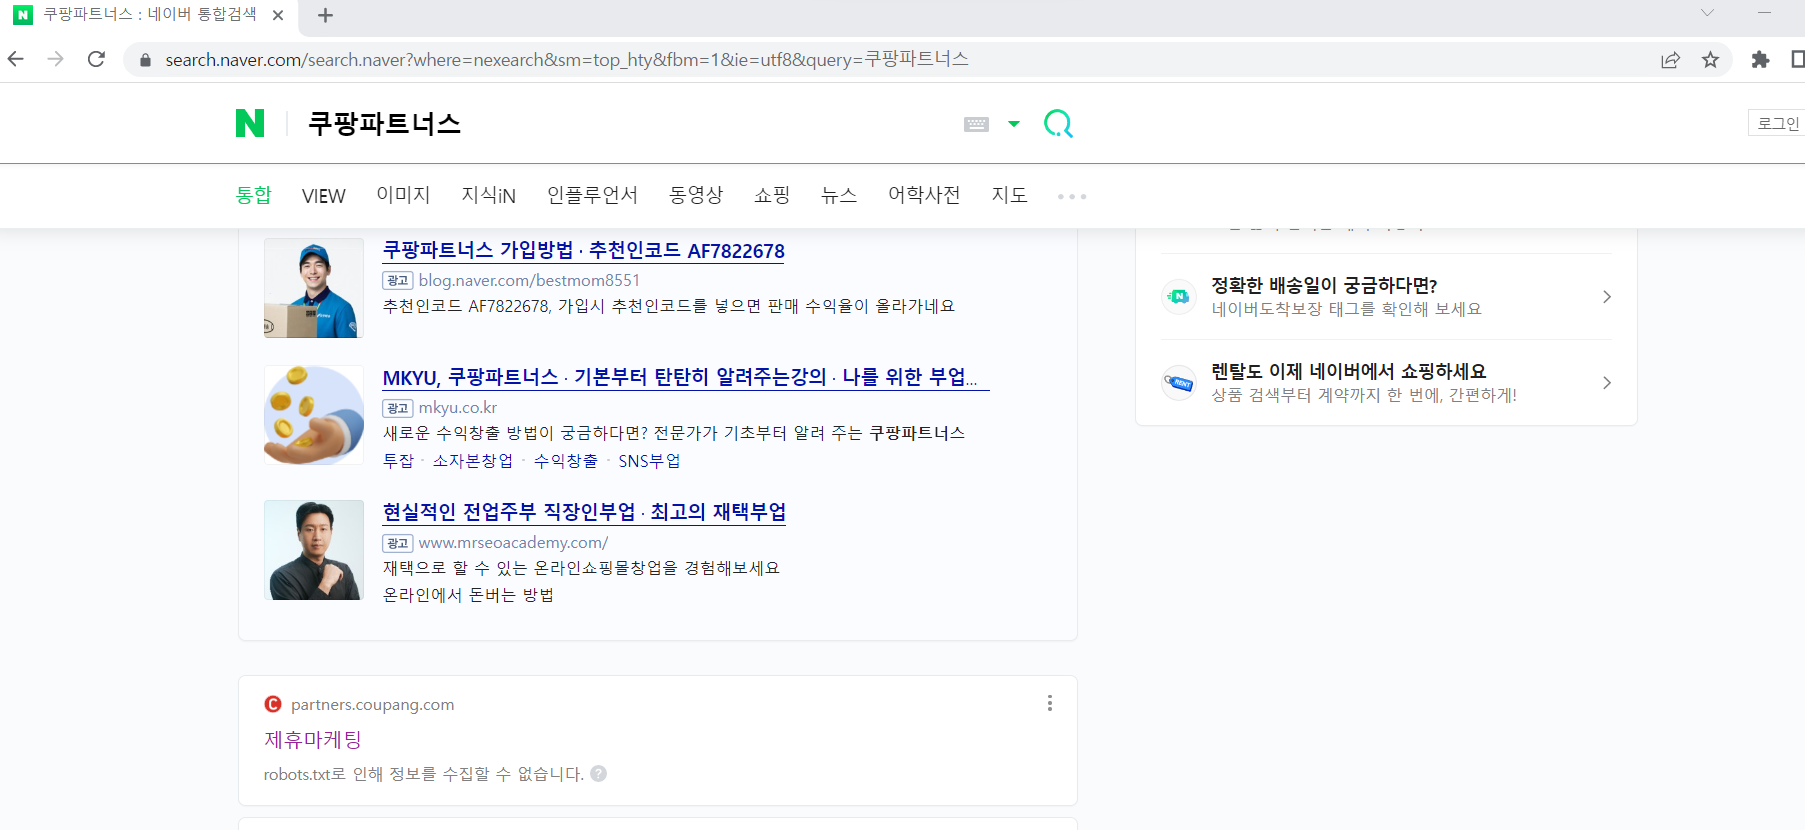1805x830 pixels.
Task: Switch to the 지식iN tab
Action: point(488,195)
